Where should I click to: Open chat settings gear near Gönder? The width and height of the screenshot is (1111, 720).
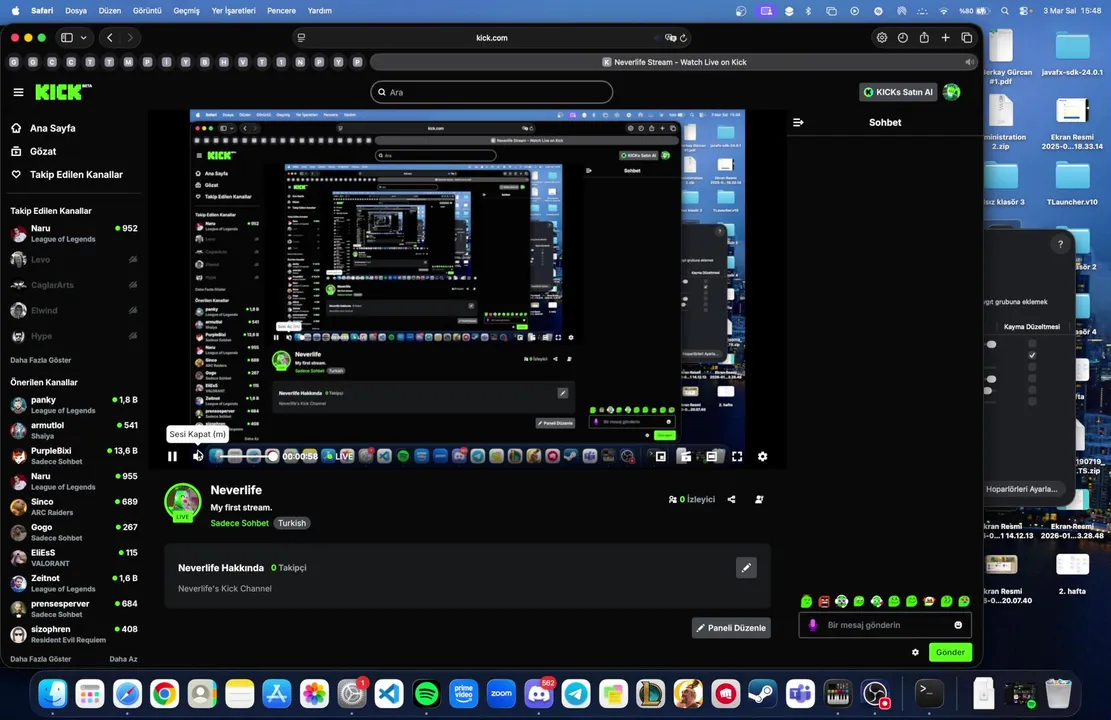[x=915, y=652]
